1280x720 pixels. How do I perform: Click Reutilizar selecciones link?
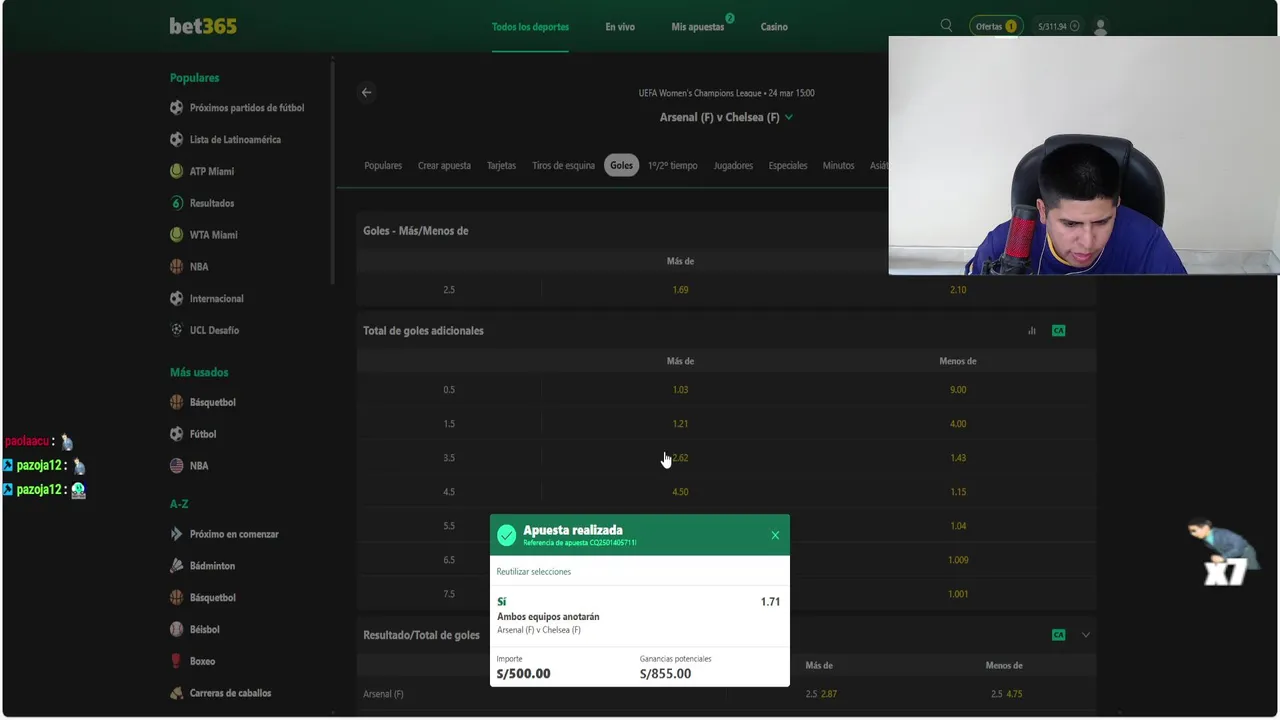point(534,572)
